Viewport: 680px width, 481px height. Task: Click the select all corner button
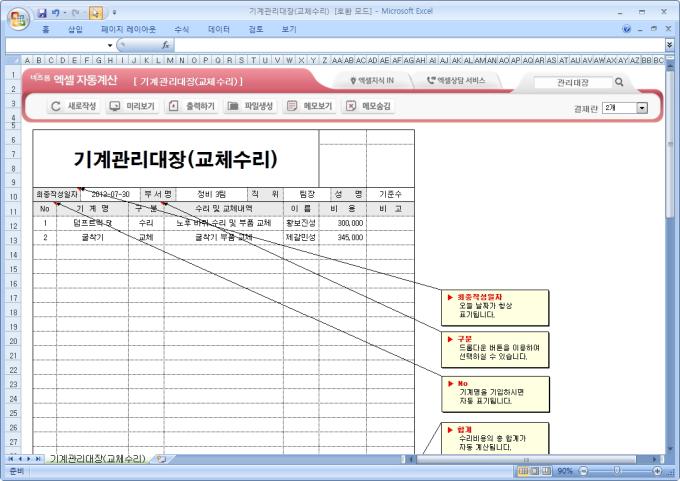(x=13, y=60)
